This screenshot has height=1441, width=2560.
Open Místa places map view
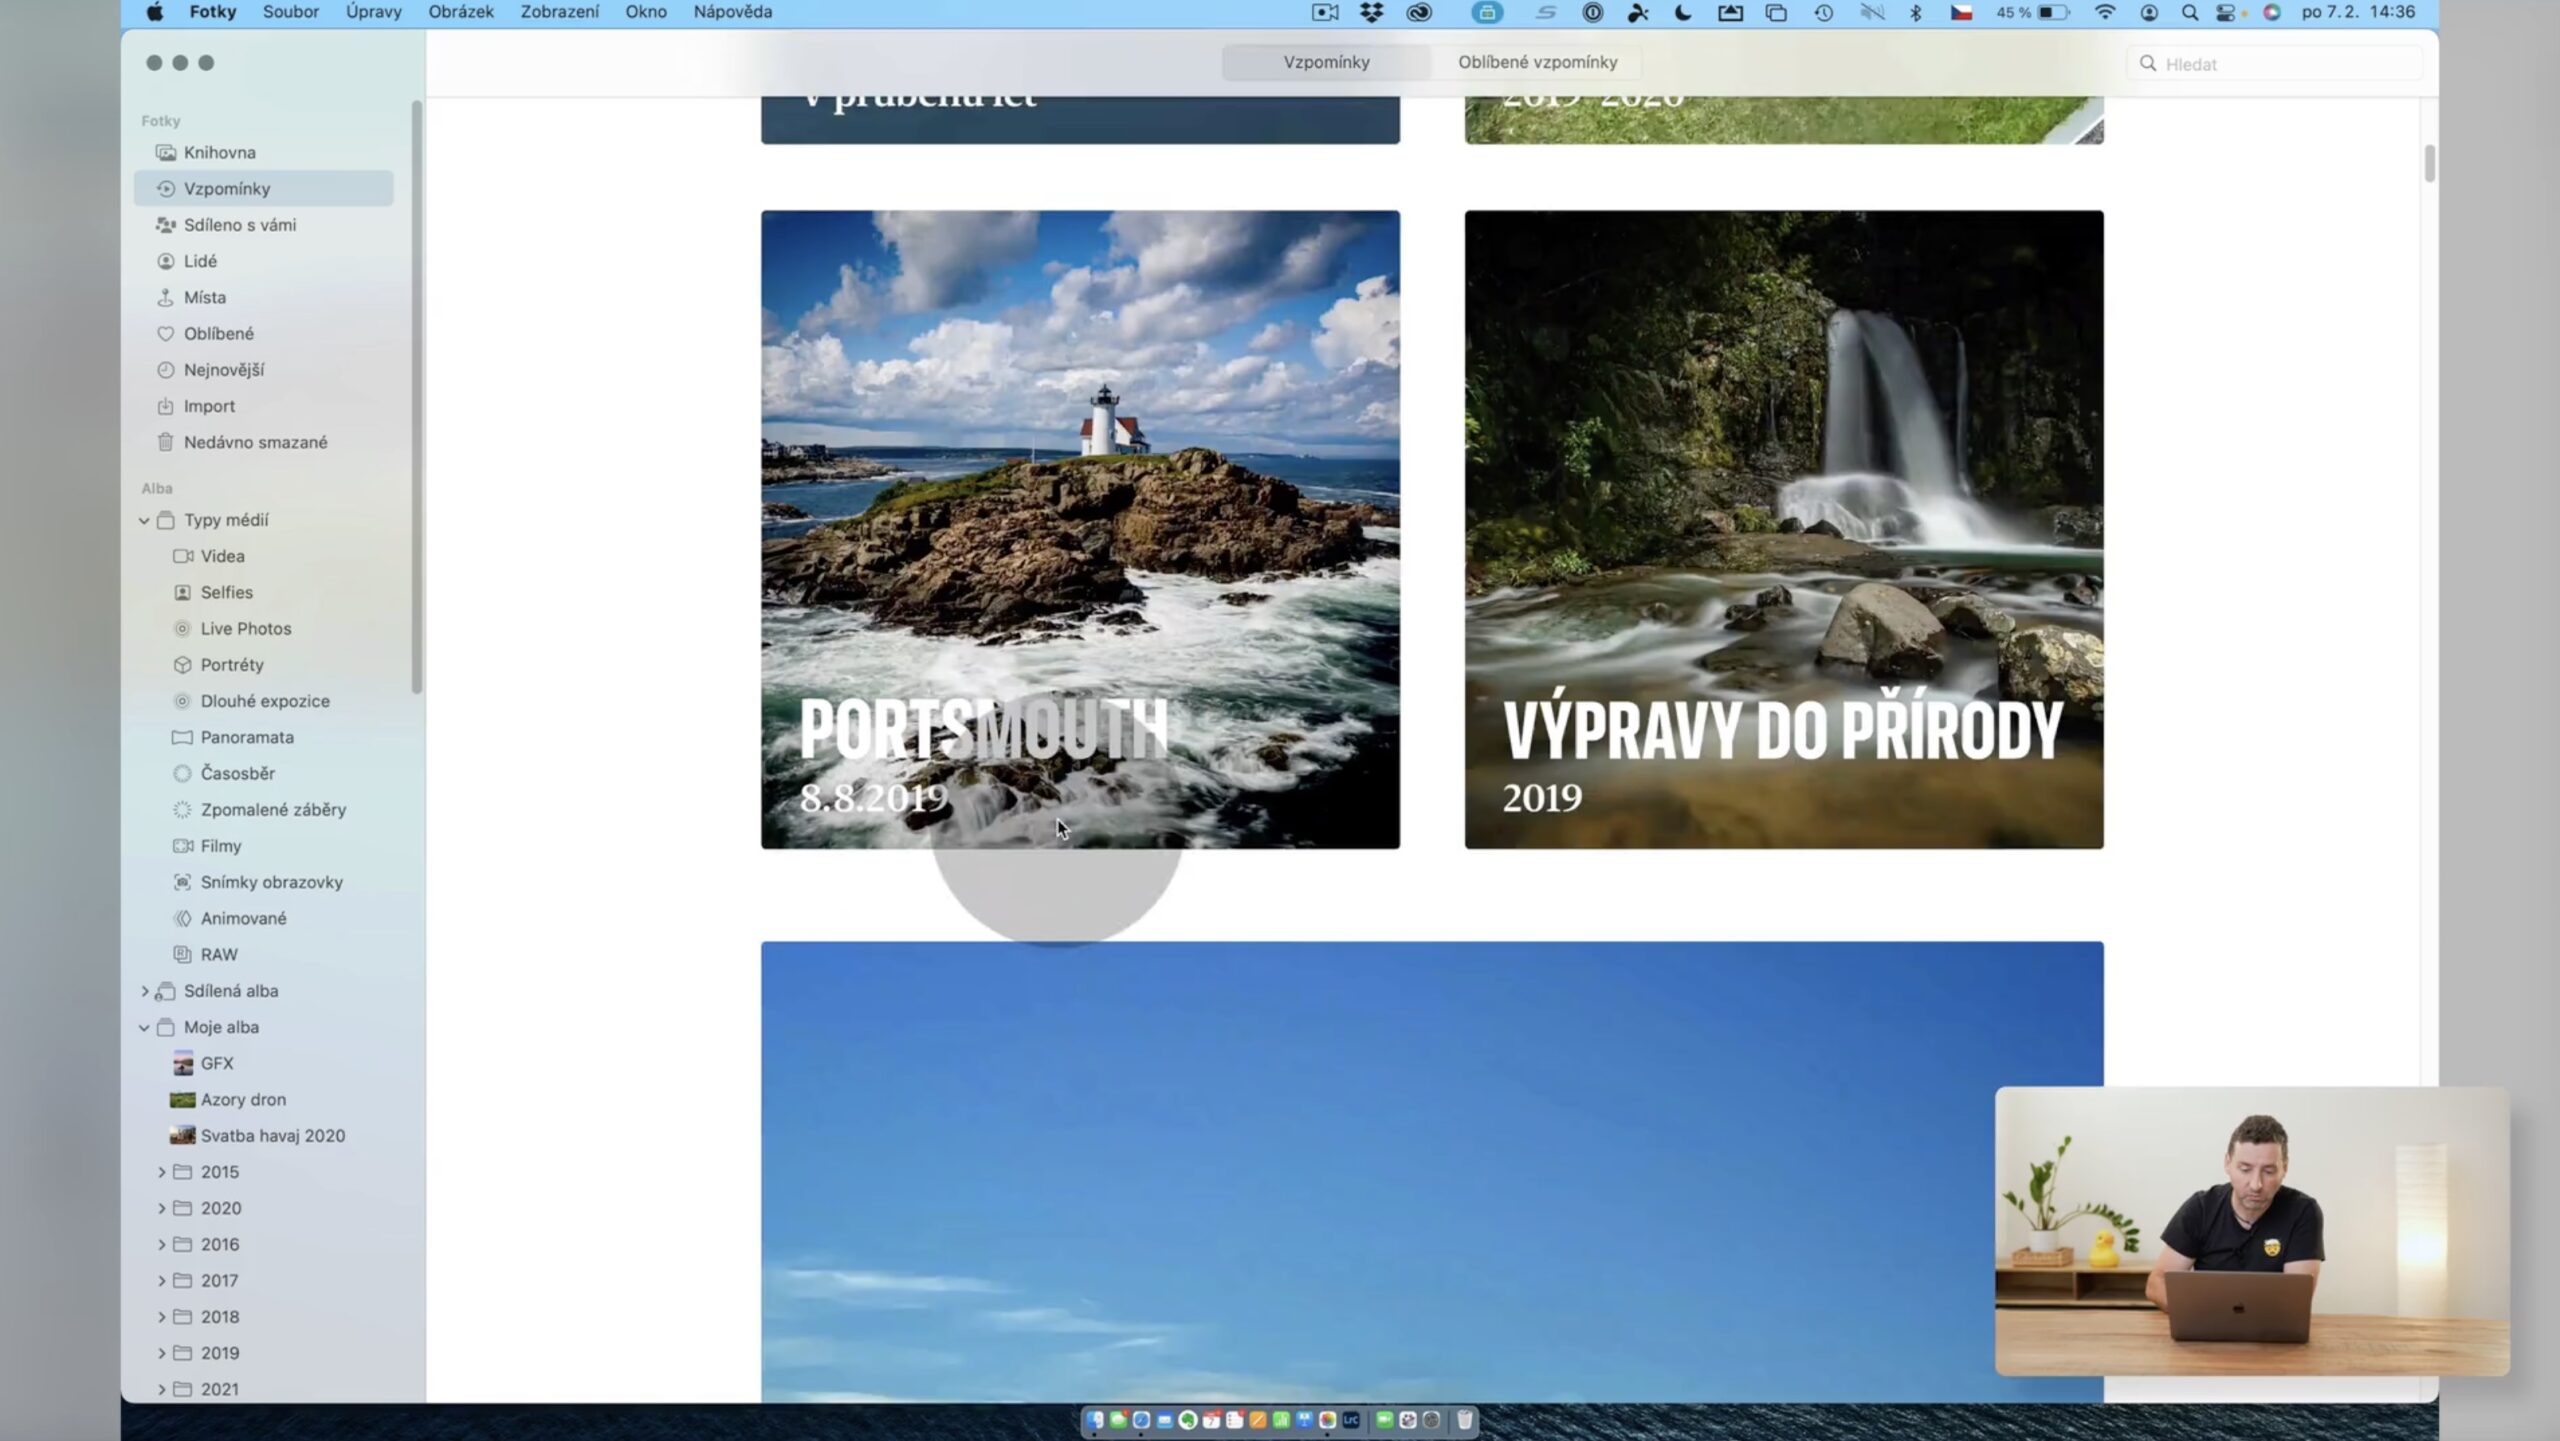(x=204, y=297)
